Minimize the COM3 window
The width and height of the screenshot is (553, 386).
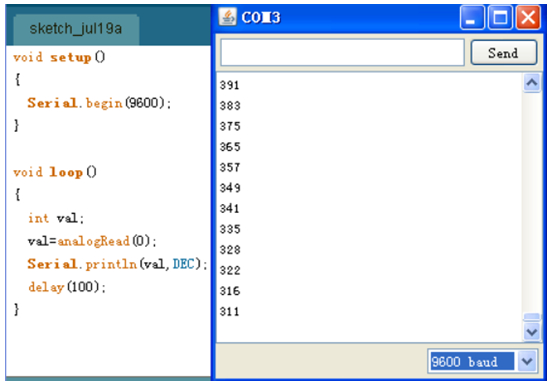pos(472,17)
